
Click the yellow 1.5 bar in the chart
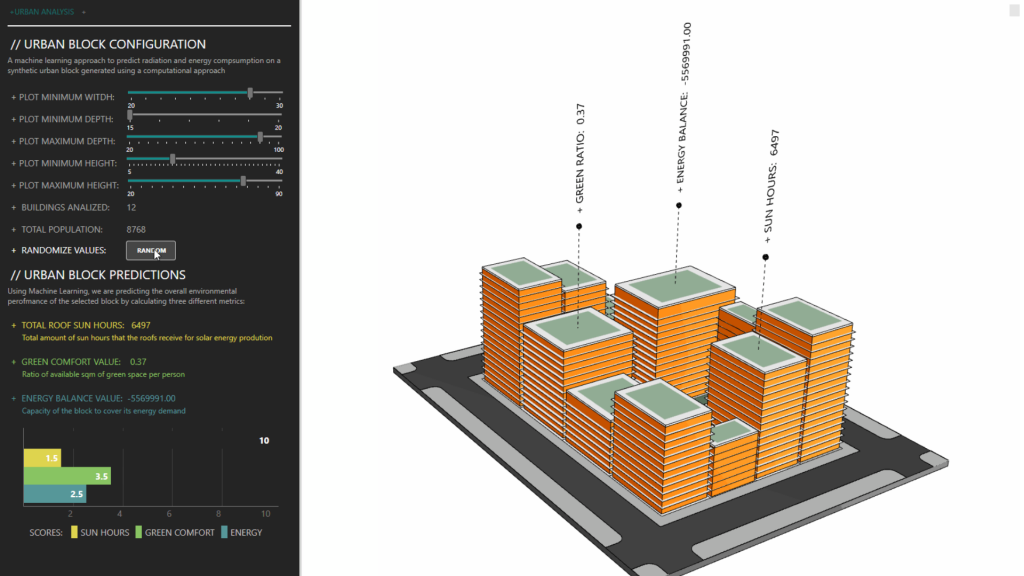point(40,457)
